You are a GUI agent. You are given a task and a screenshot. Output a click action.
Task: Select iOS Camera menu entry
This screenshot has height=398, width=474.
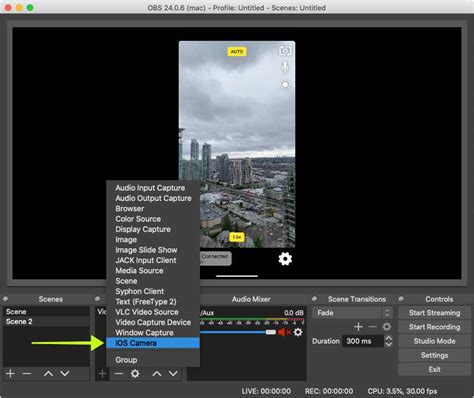[x=153, y=343]
